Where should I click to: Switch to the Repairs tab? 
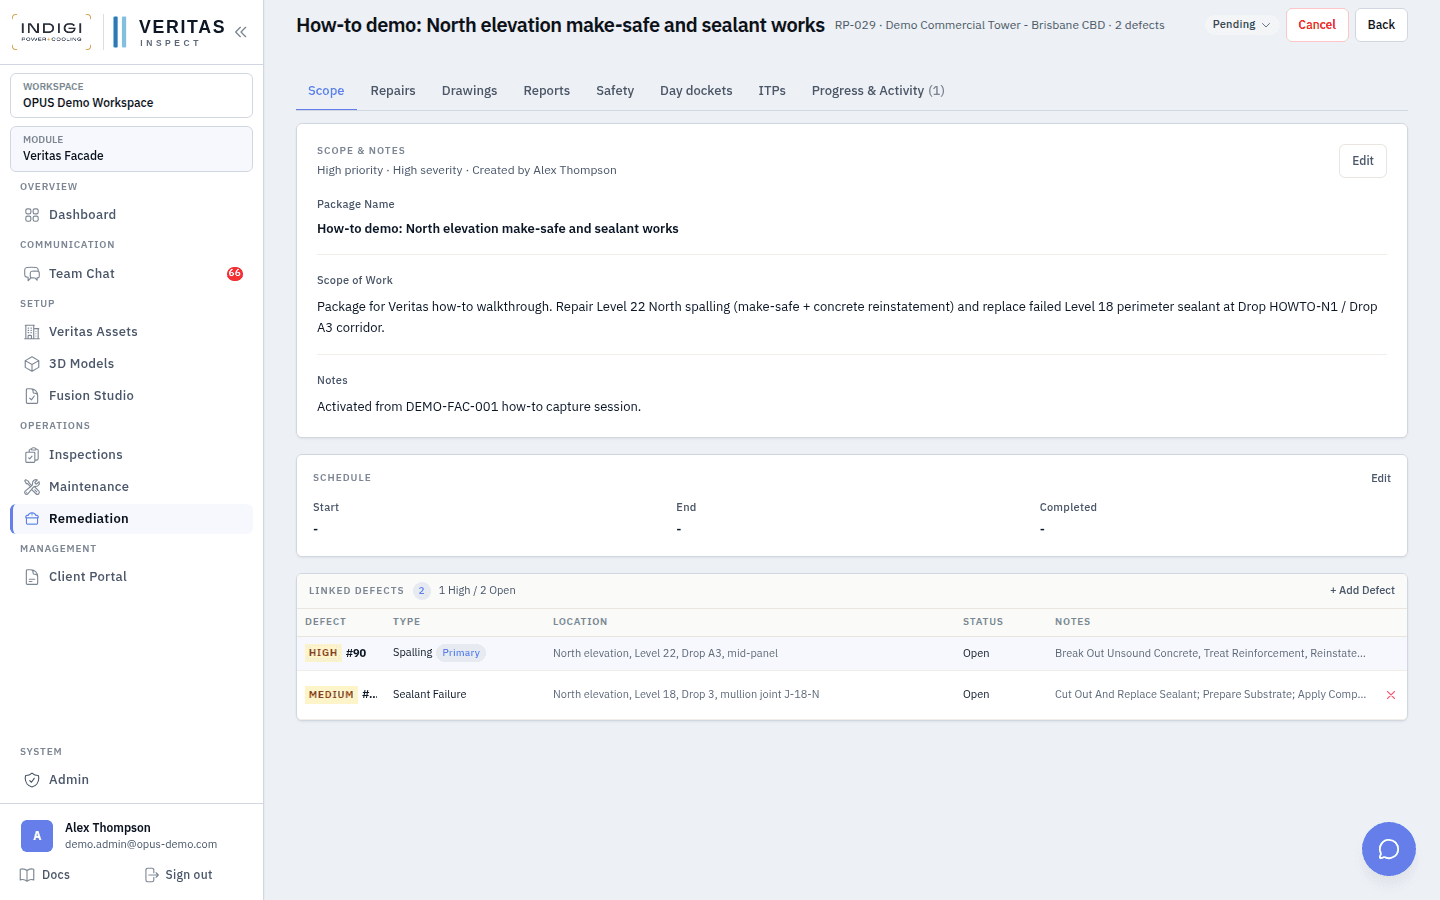click(x=393, y=91)
